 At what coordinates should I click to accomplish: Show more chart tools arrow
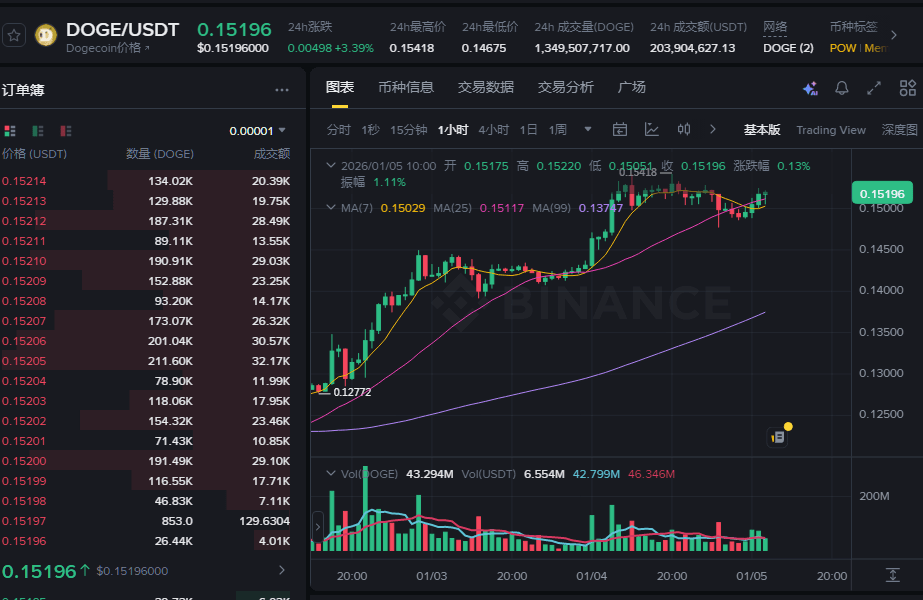coord(713,130)
